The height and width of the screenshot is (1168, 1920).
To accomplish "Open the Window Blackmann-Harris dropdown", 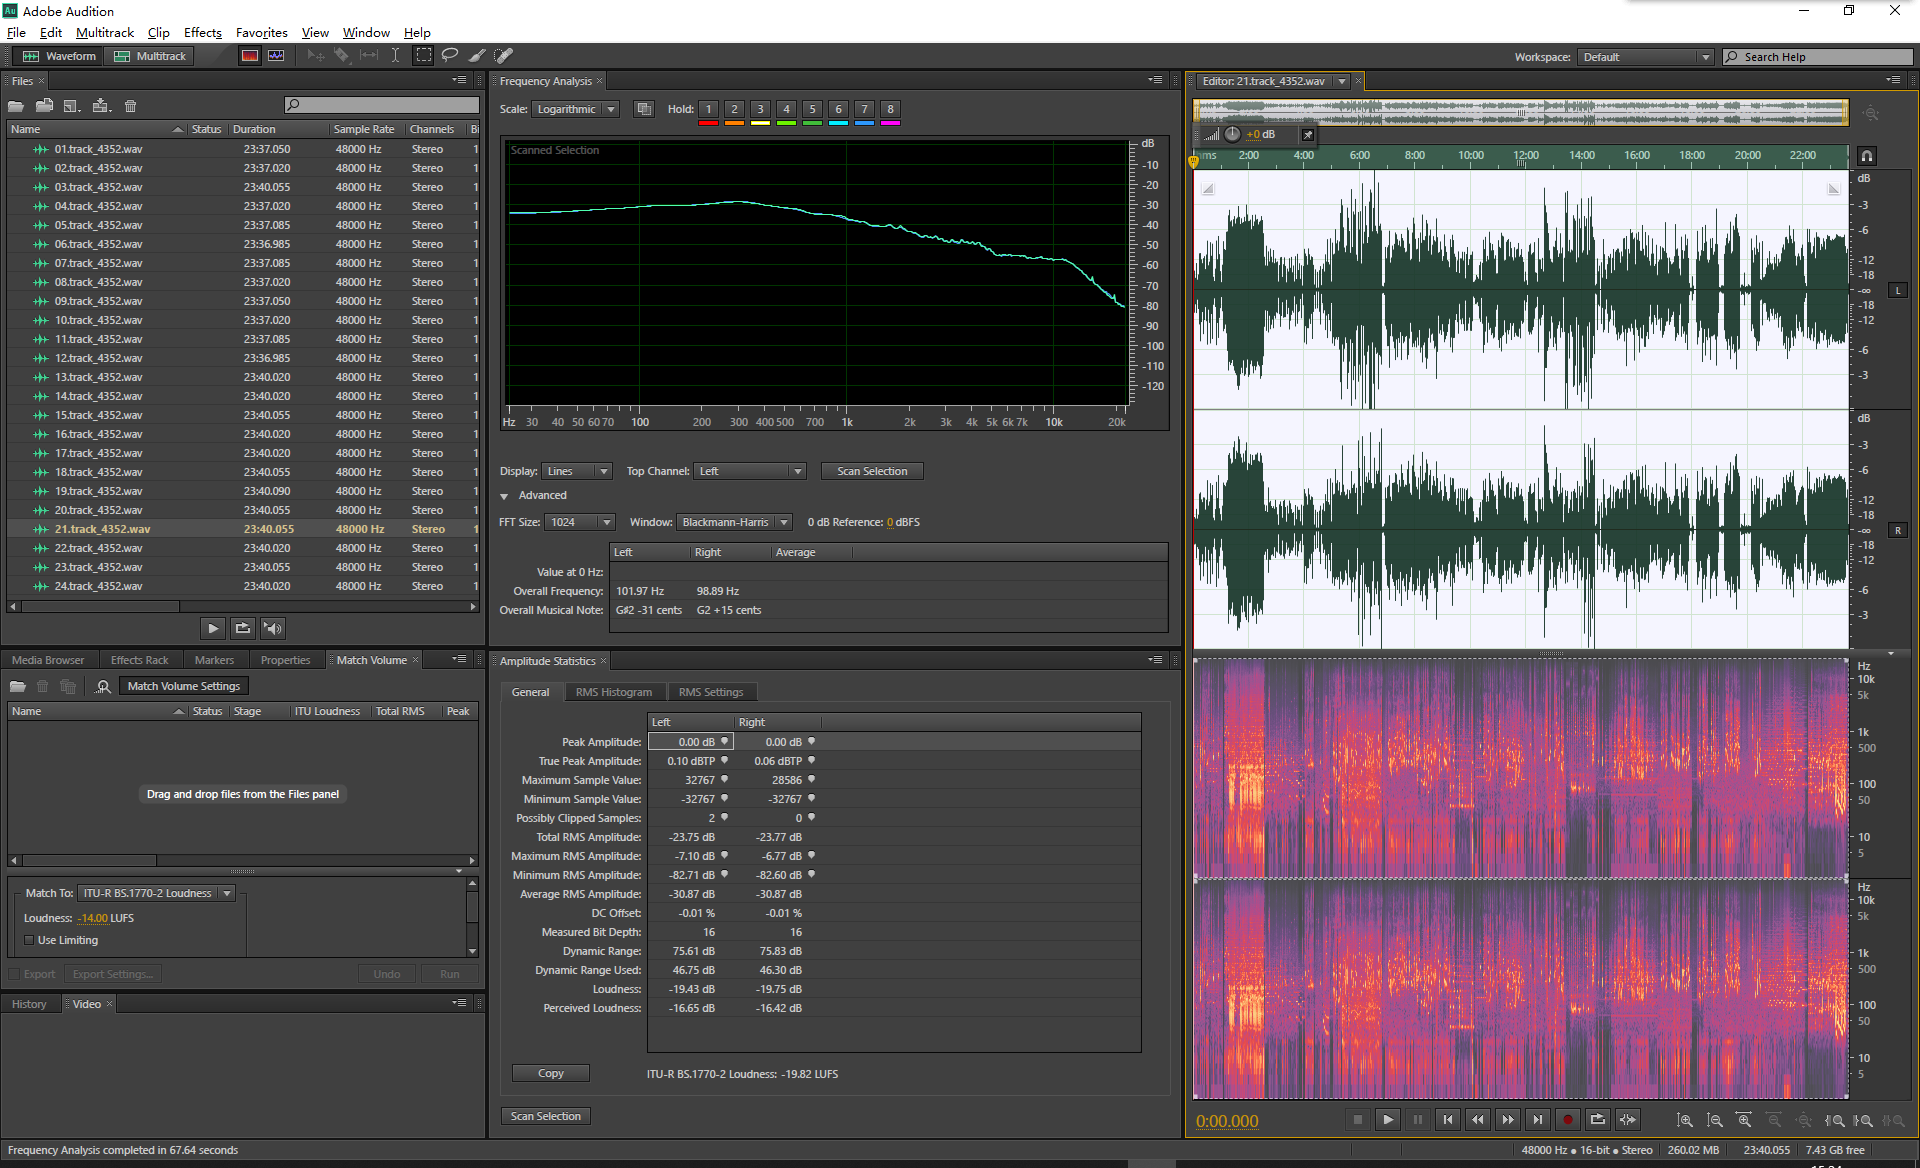I will [x=734, y=522].
